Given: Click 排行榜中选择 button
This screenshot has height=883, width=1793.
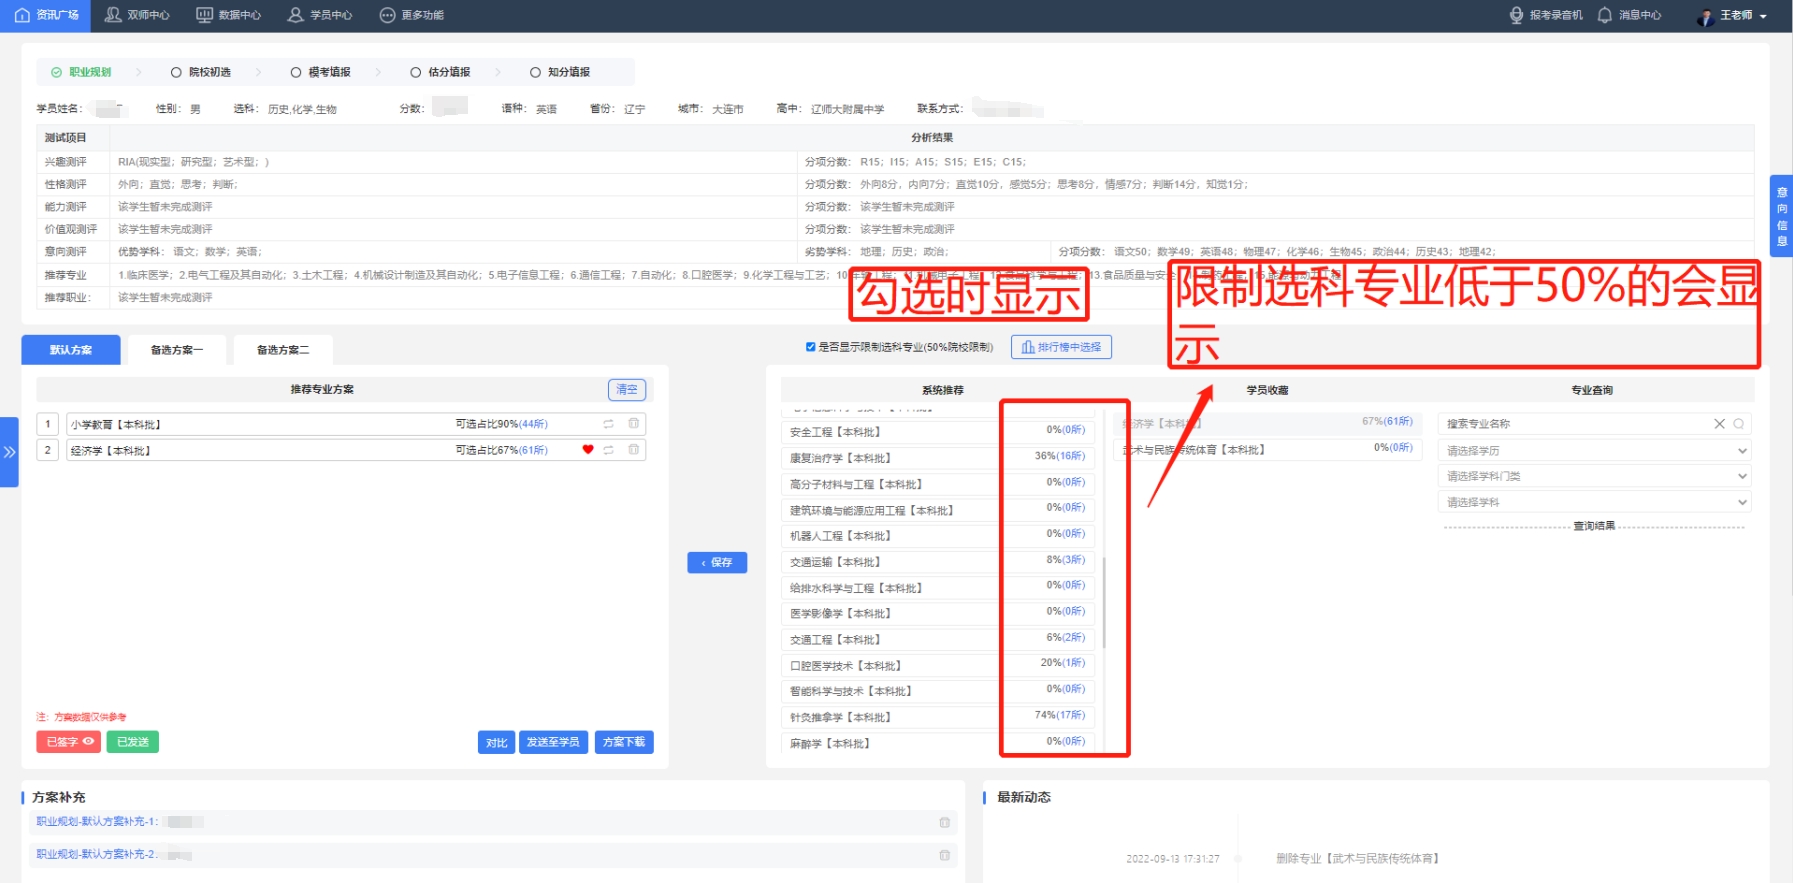Looking at the screenshot, I should tap(1061, 347).
